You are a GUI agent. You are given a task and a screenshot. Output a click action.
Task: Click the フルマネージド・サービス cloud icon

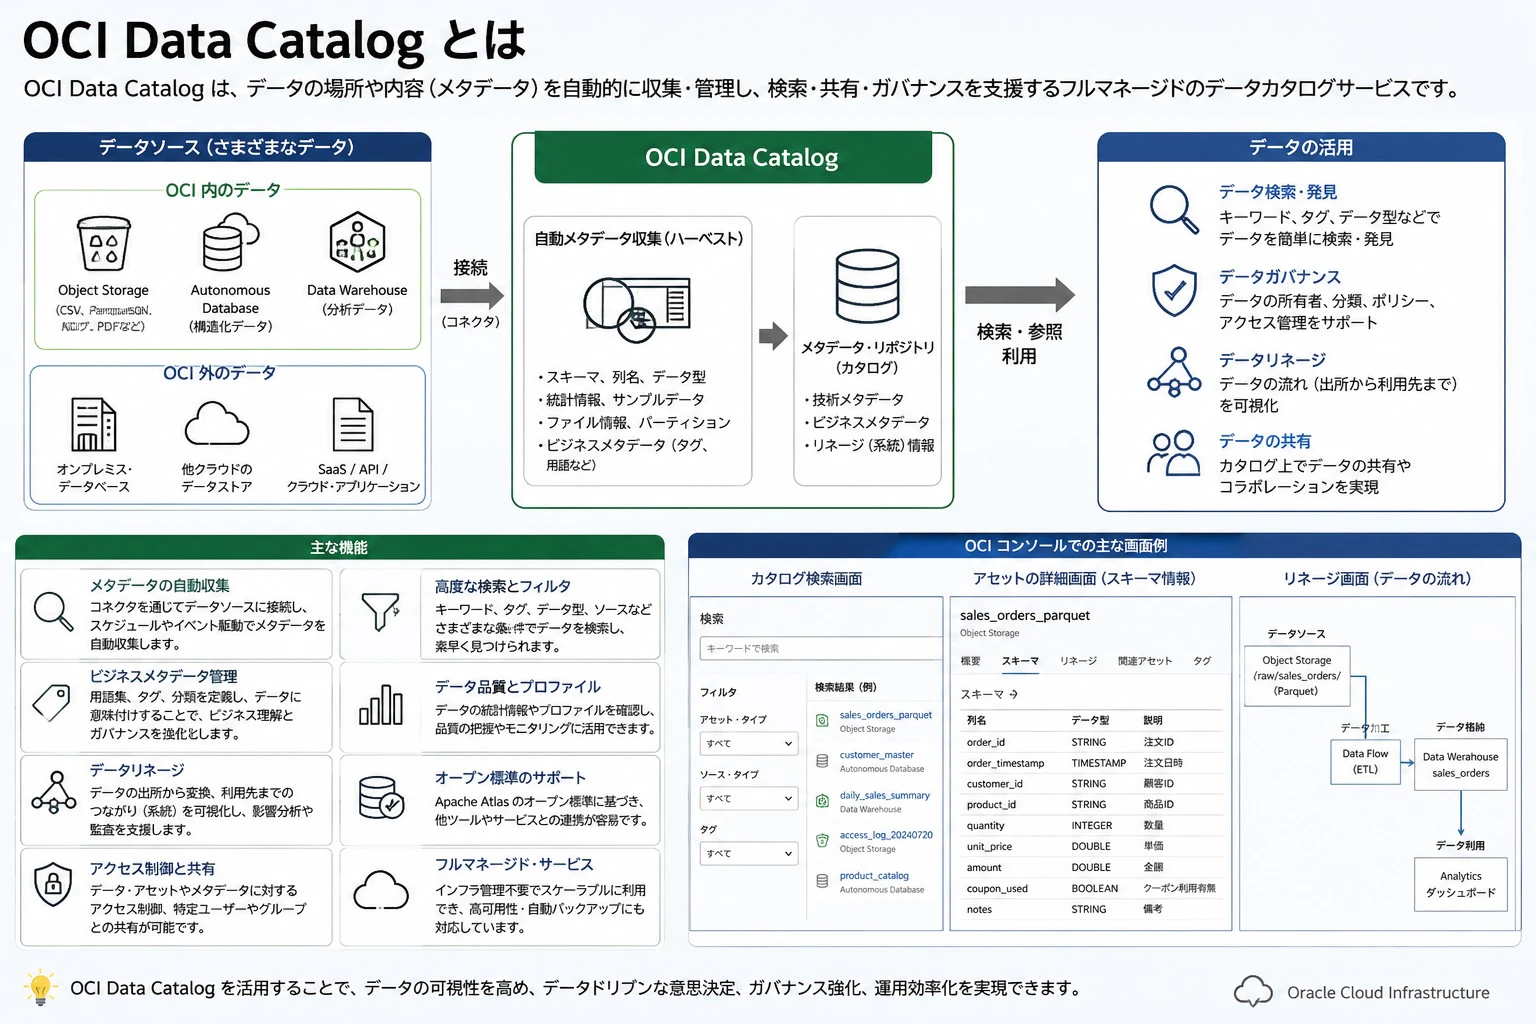point(381,890)
